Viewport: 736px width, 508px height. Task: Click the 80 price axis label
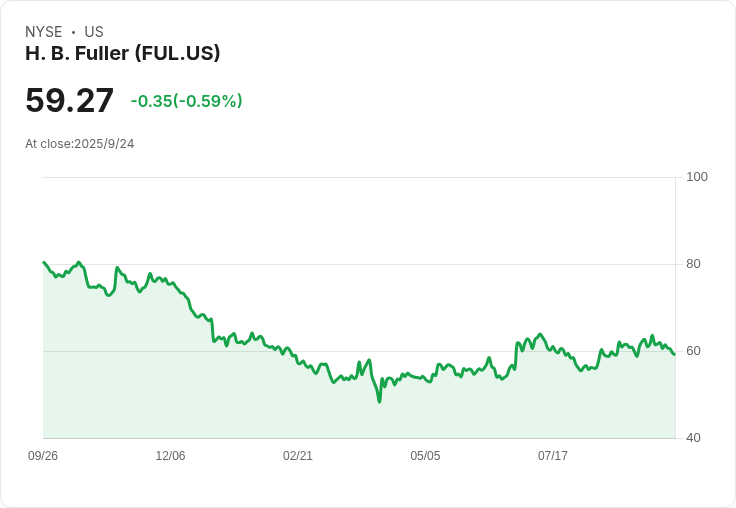tap(693, 264)
